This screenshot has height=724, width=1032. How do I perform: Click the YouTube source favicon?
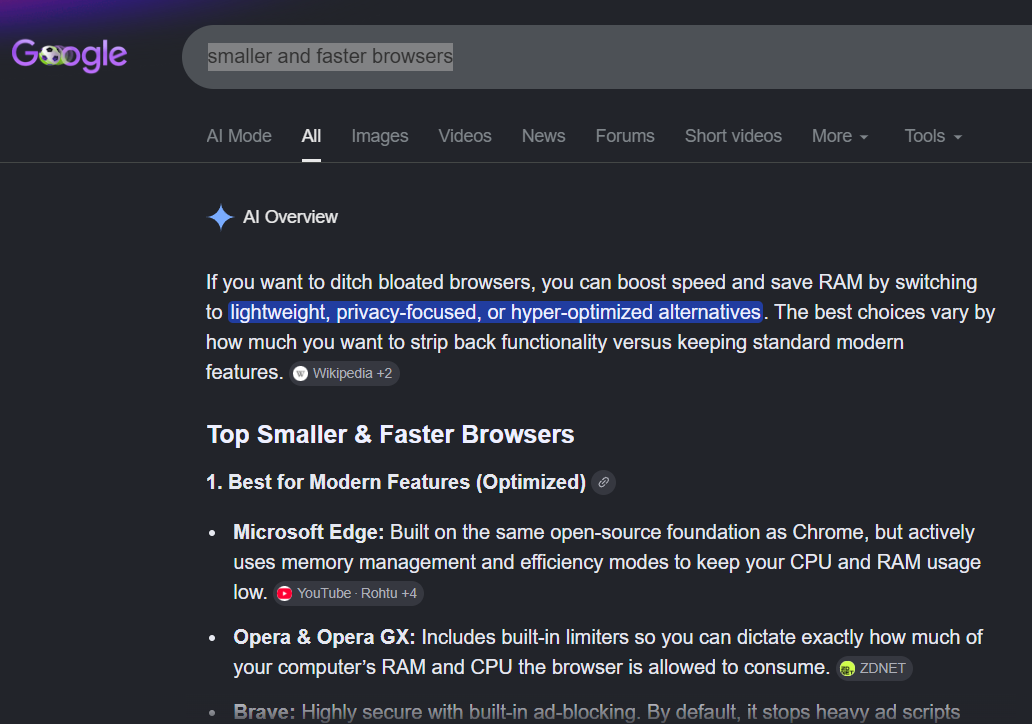[x=284, y=594]
